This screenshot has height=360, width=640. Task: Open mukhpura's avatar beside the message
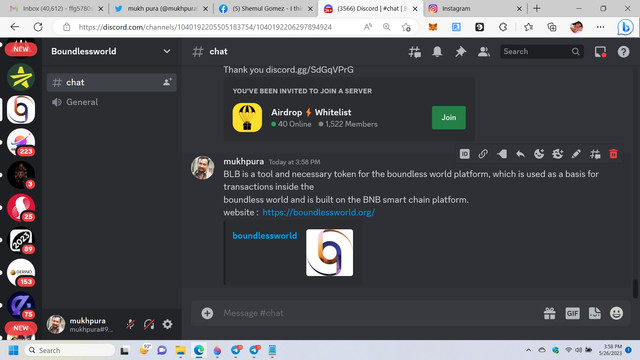202,167
